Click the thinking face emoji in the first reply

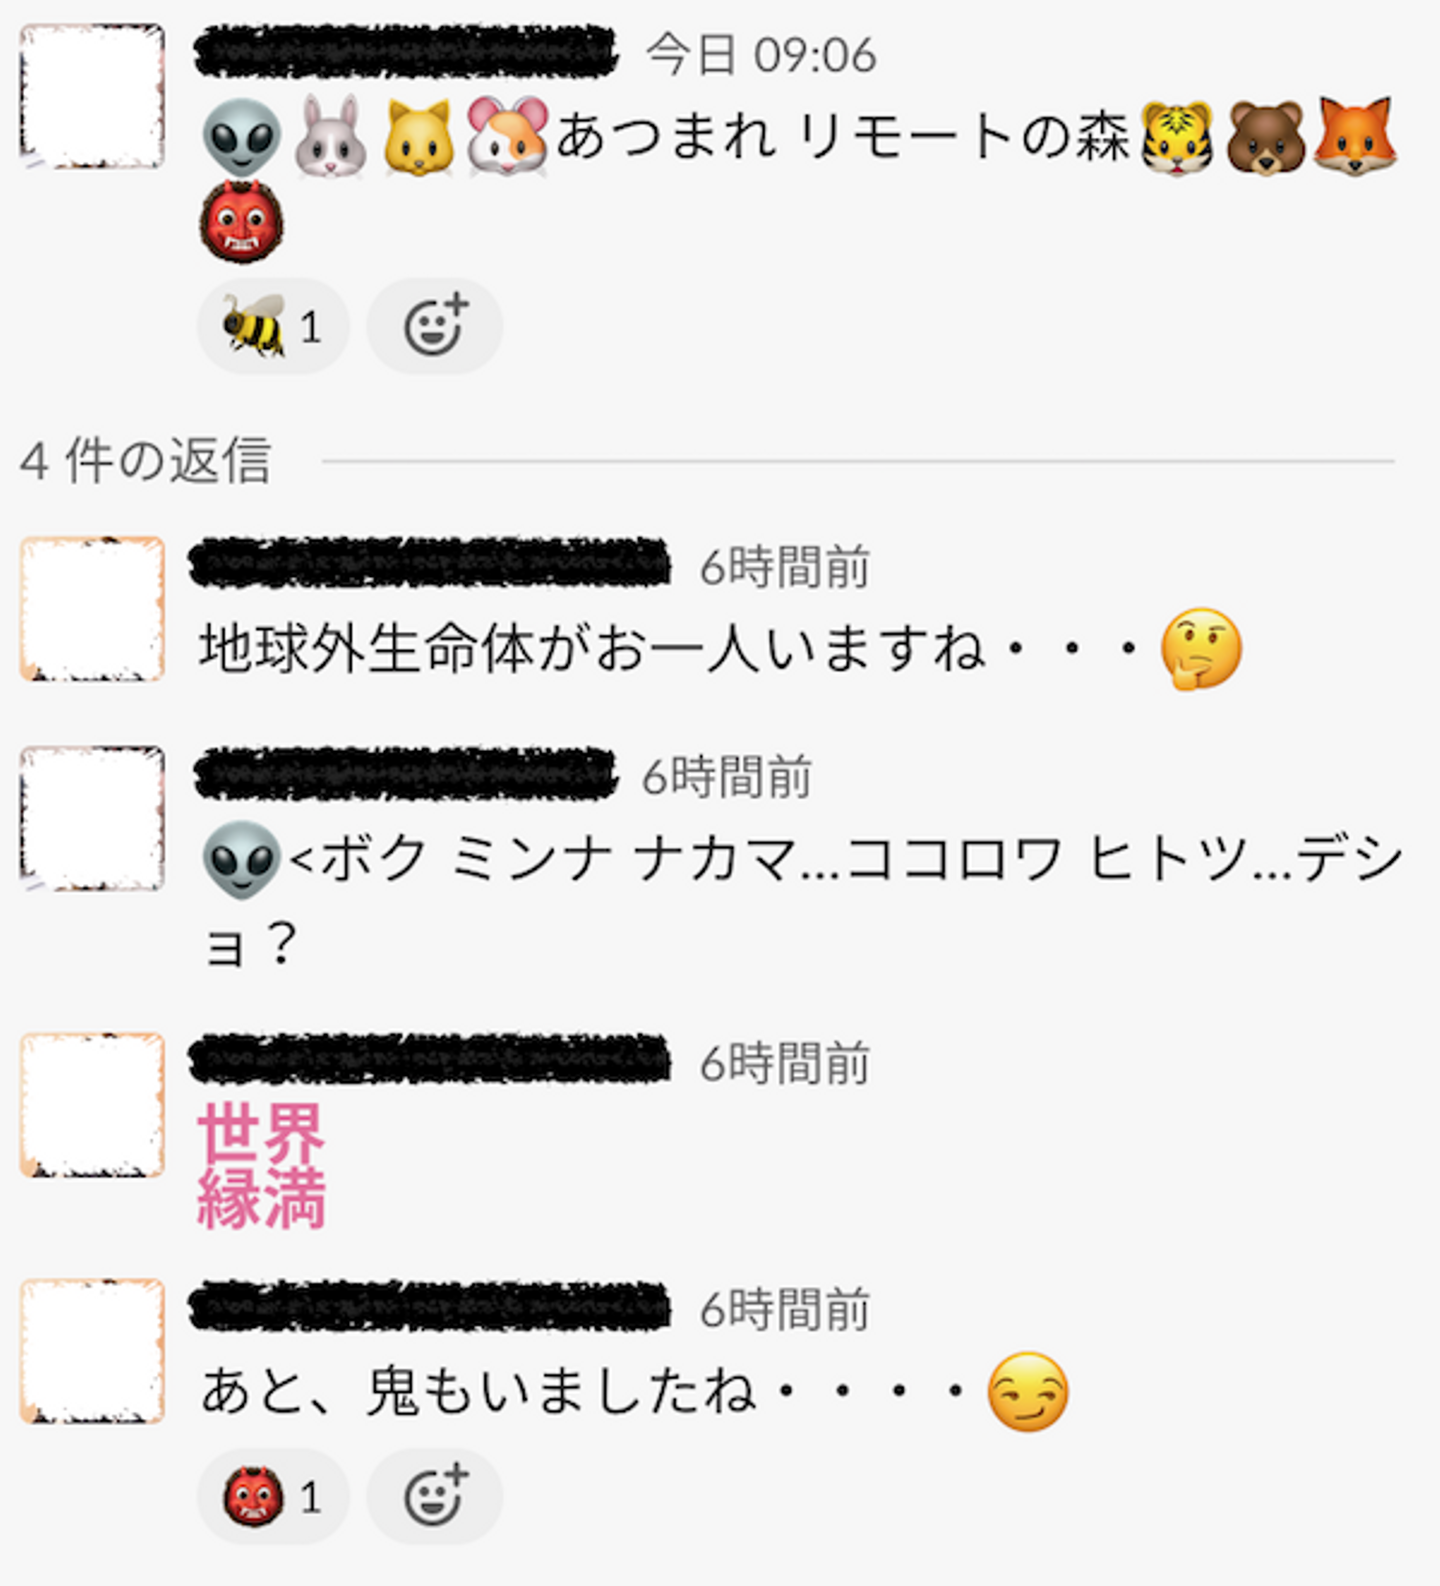tap(1200, 649)
